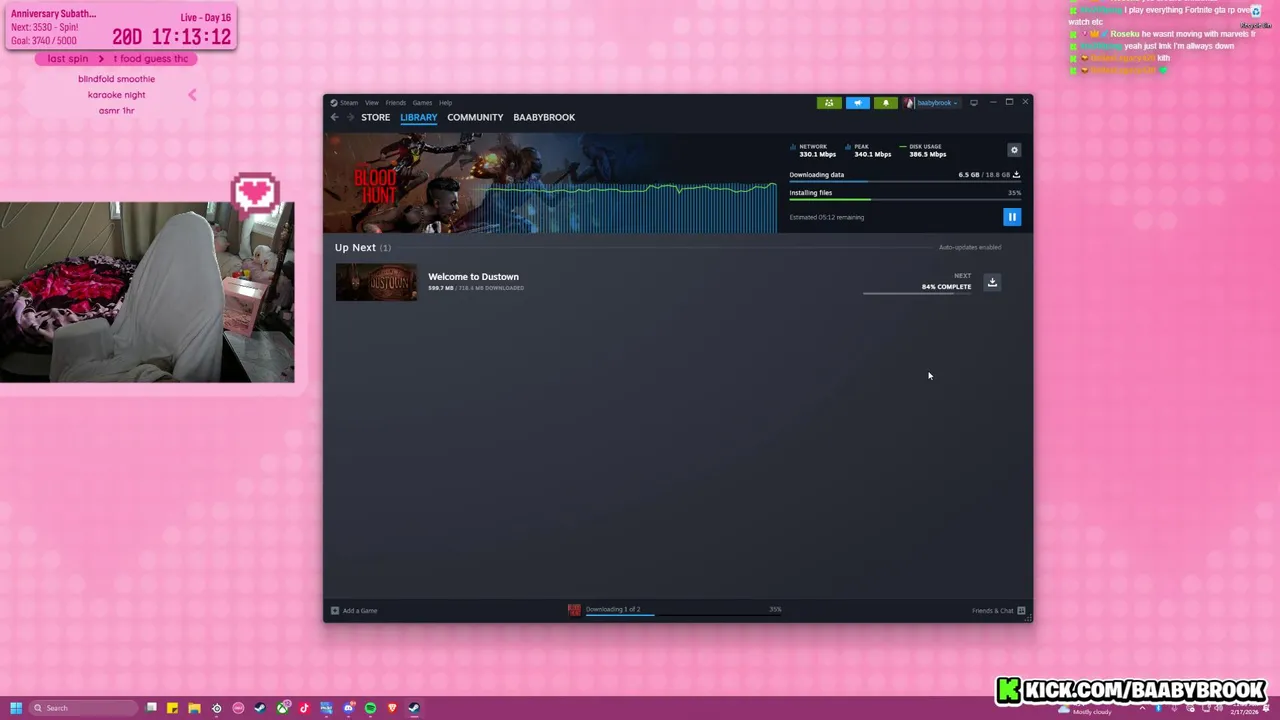Open the Games menu

422,102
